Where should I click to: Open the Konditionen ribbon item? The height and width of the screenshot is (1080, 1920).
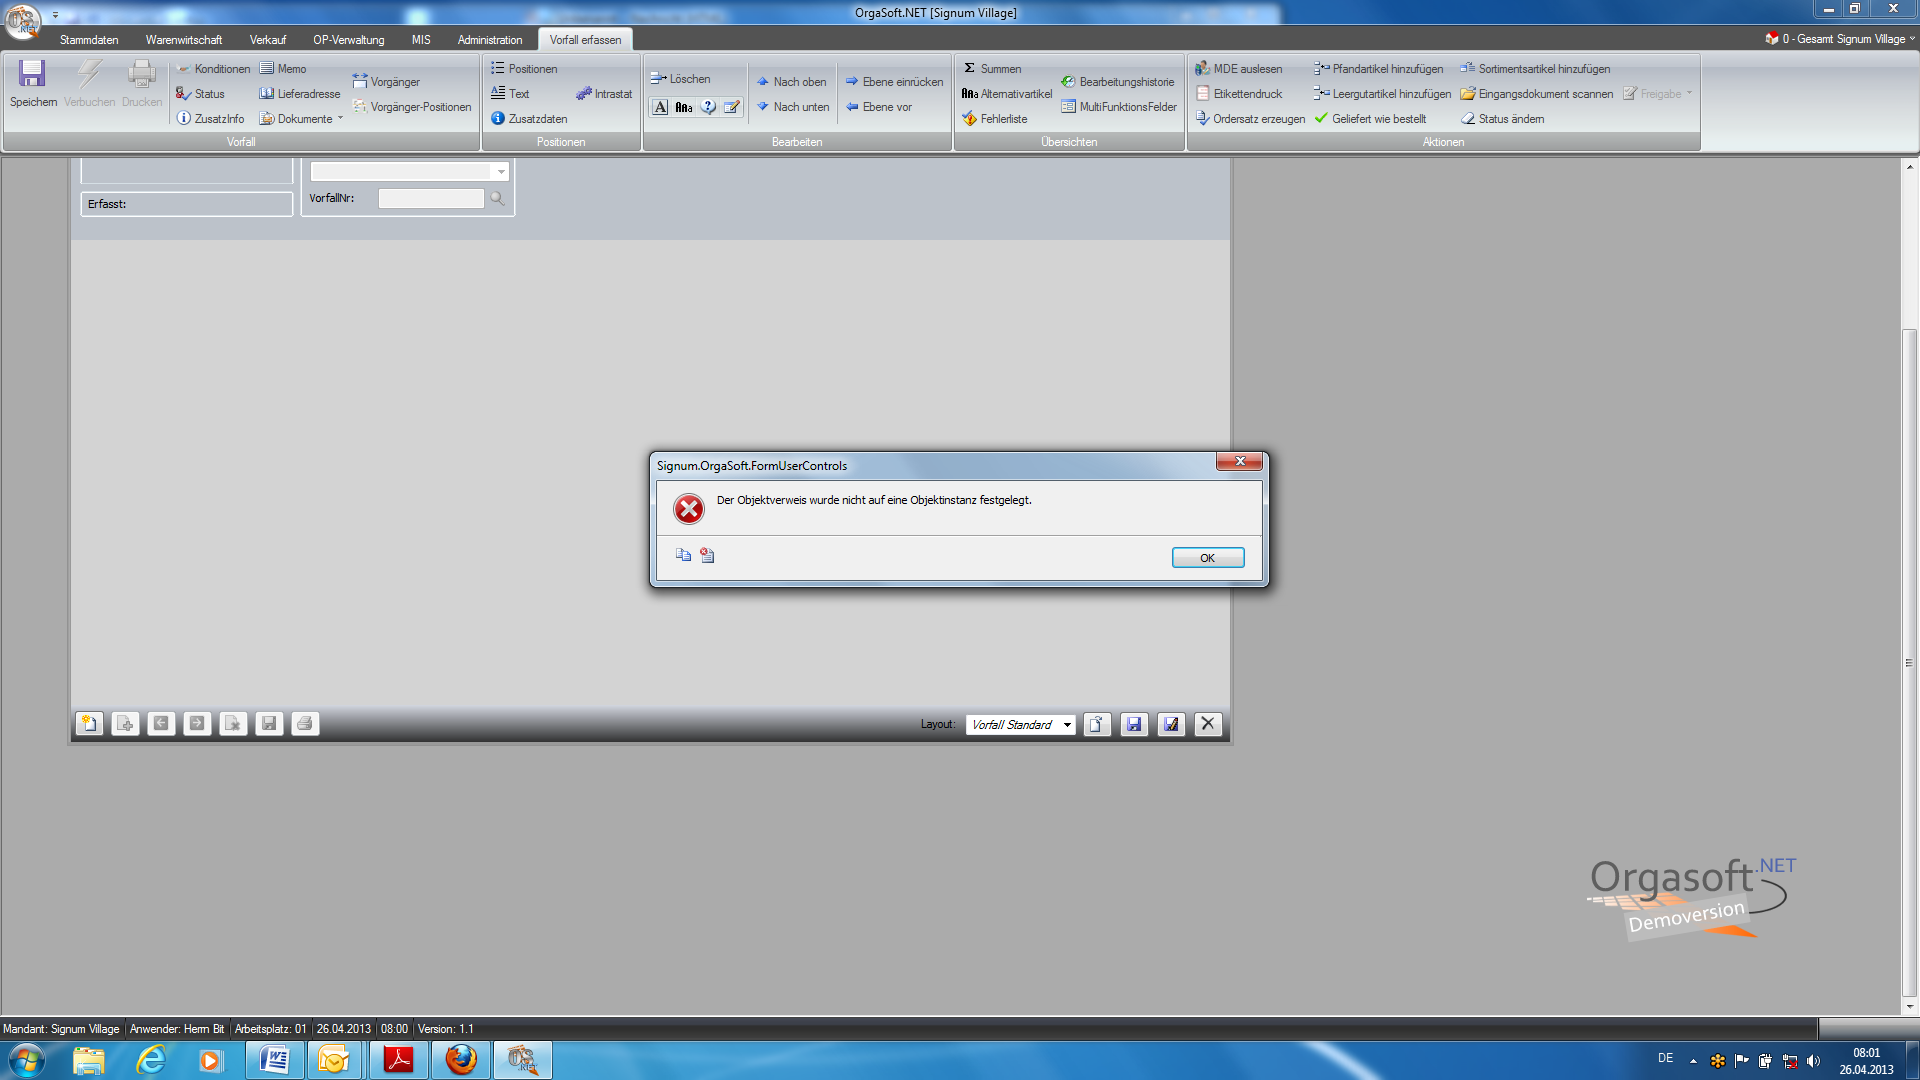click(x=213, y=69)
